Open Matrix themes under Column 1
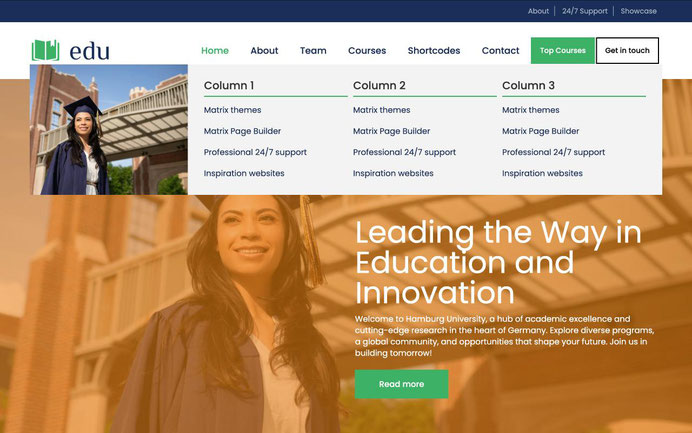Image resolution: width=692 pixels, height=433 pixels. tap(233, 110)
